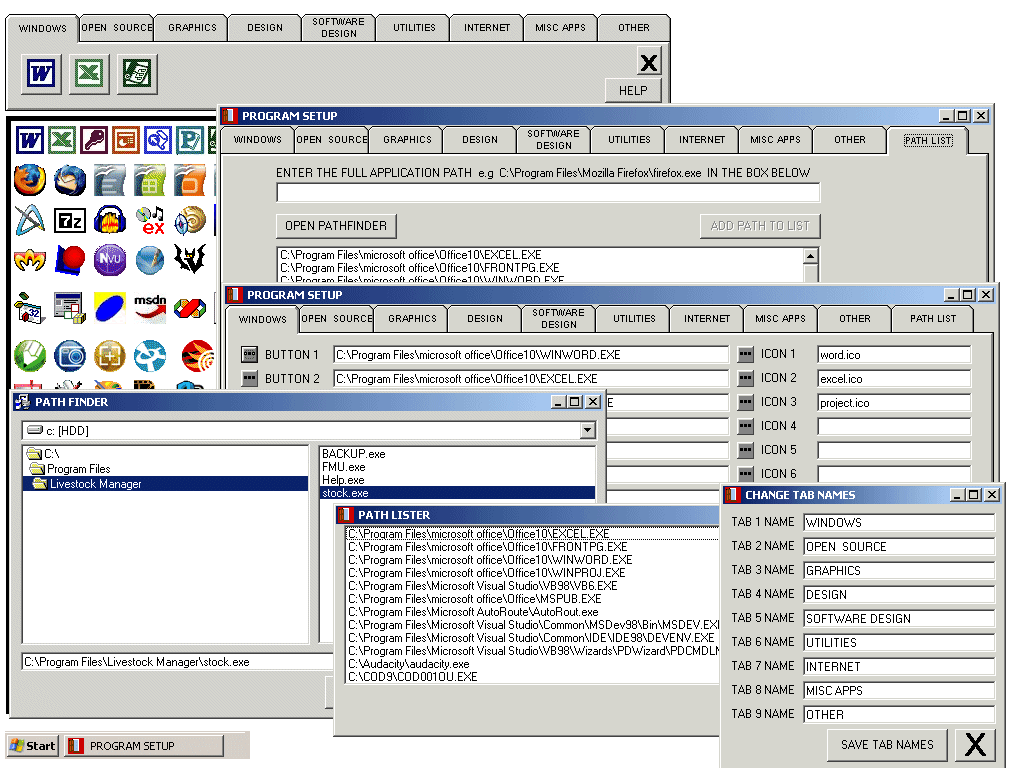This screenshot has height=768, width=1024.
Task: Open the c: [HDD] drive dropdown
Action: (x=587, y=430)
